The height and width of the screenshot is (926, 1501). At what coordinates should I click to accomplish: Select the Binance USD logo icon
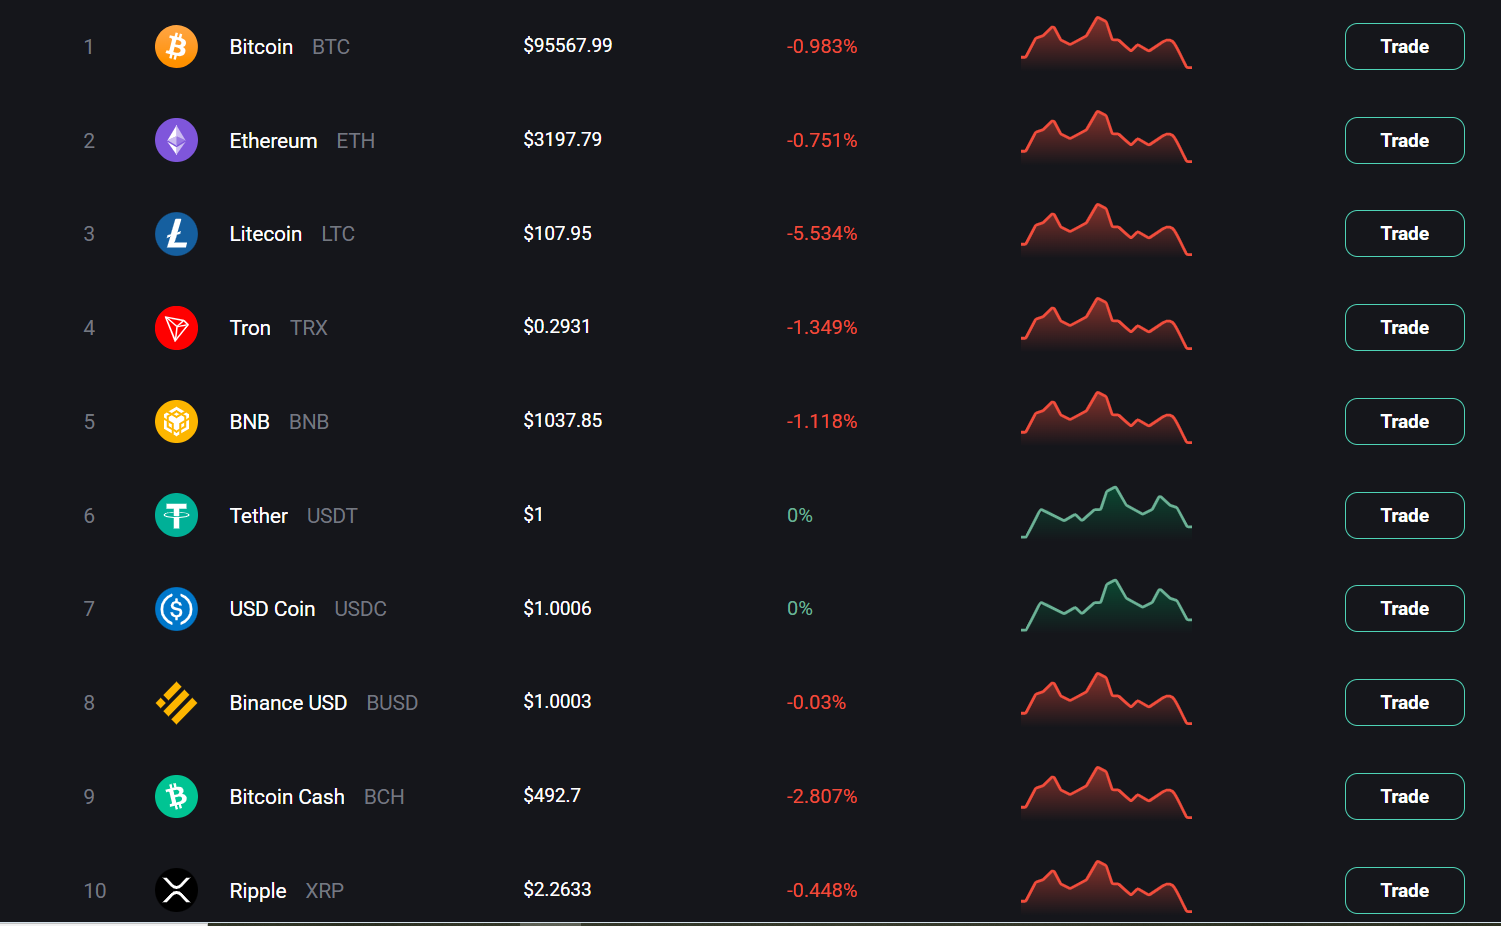coord(176,703)
